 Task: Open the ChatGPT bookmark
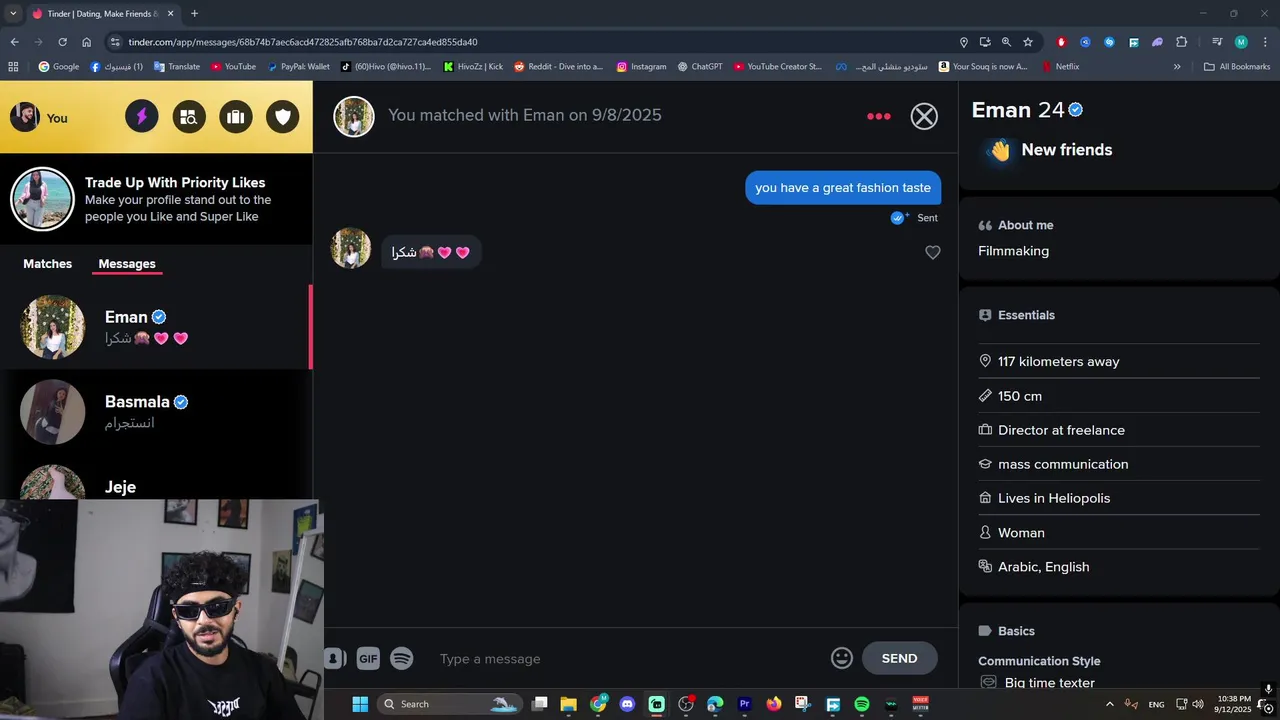coord(699,67)
